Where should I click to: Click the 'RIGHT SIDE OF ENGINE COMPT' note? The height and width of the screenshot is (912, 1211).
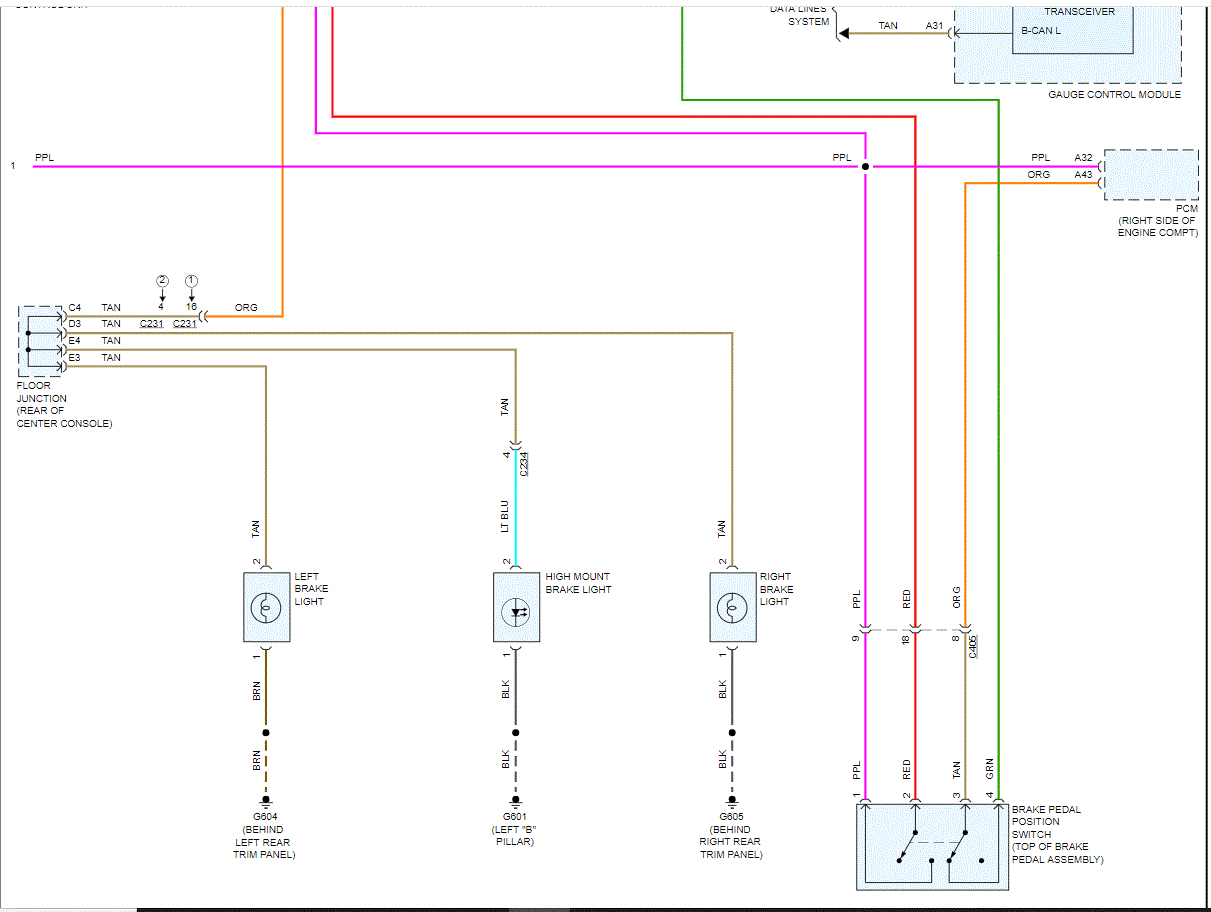[1157, 227]
